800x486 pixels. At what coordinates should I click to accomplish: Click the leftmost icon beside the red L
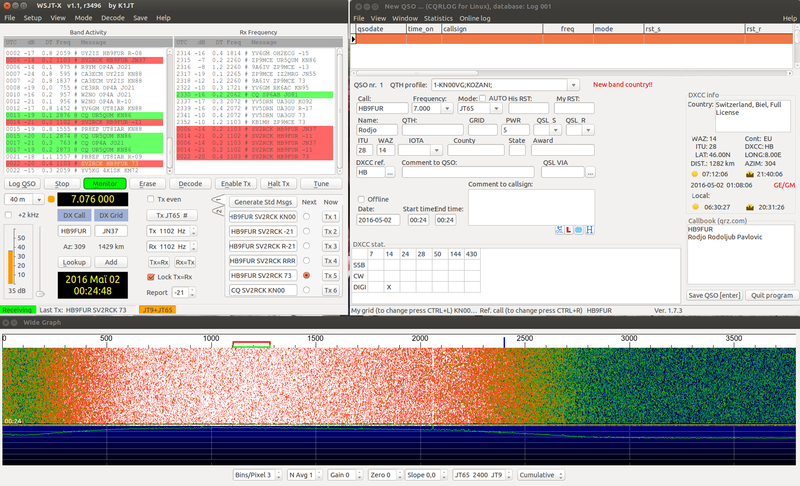tap(559, 230)
